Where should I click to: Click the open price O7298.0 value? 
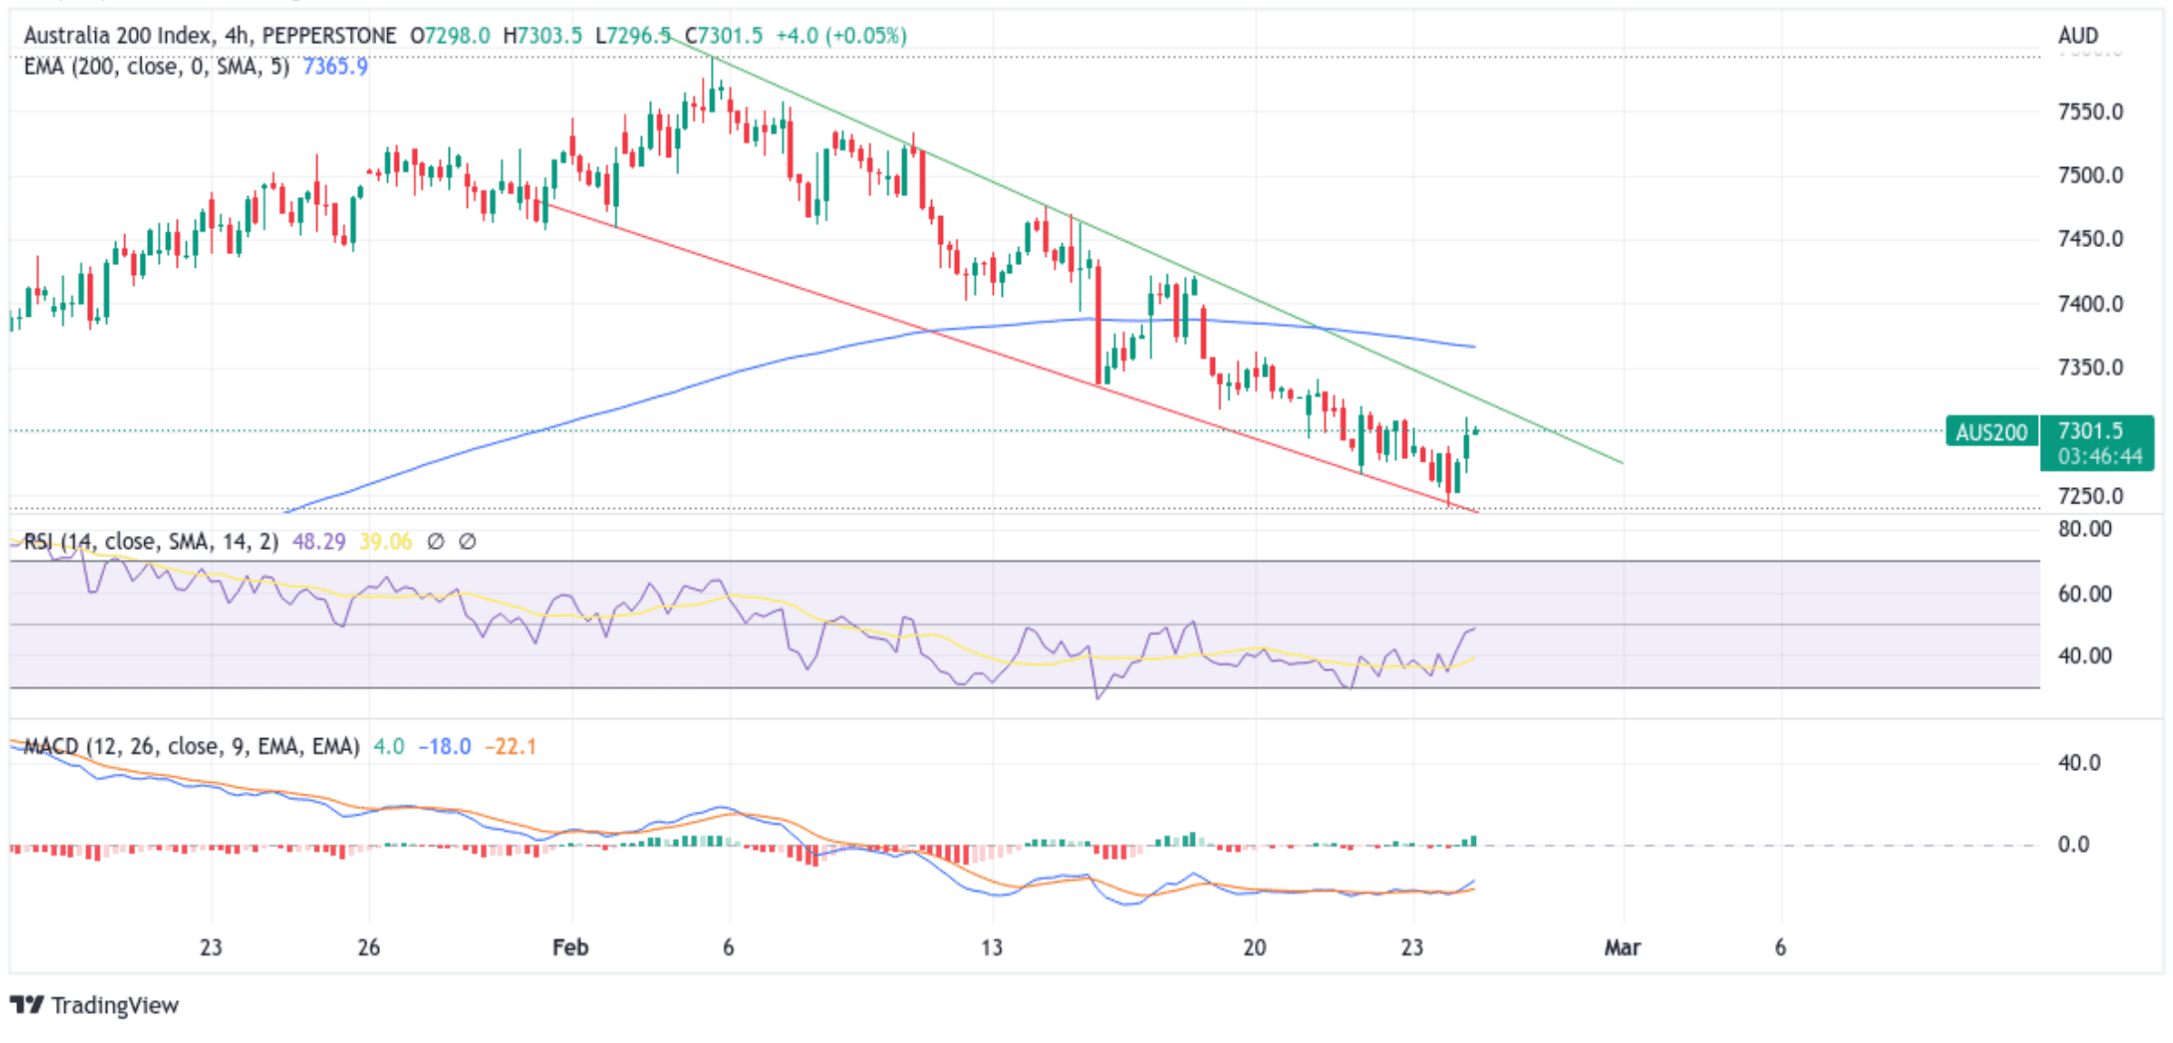[x=450, y=36]
